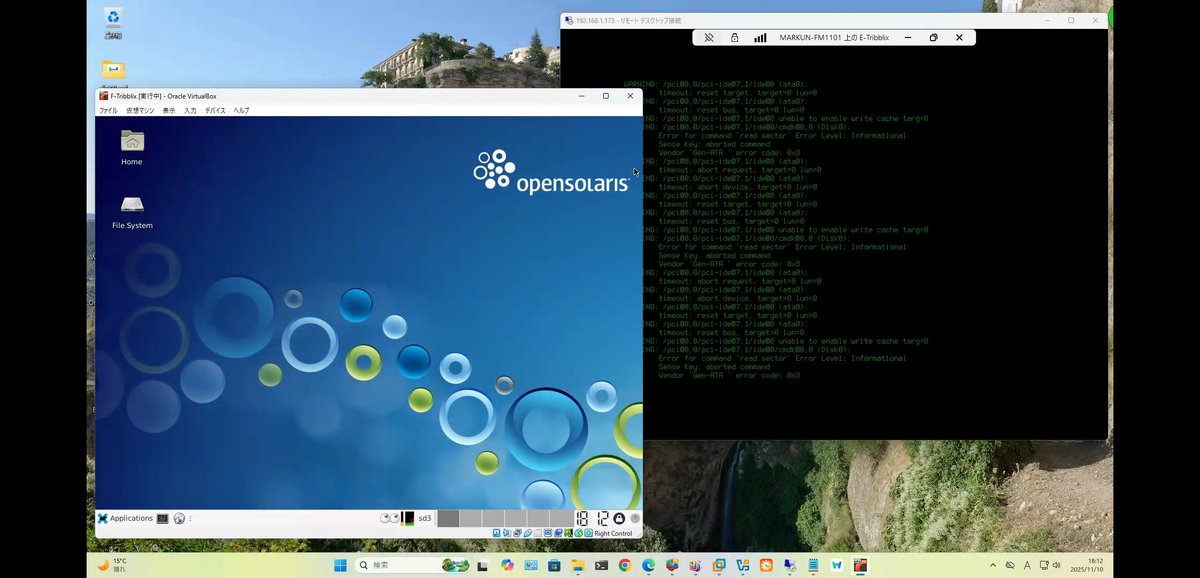
Task: Open clock and date 18:12 flyout
Action: click(x=1085, y=565)
